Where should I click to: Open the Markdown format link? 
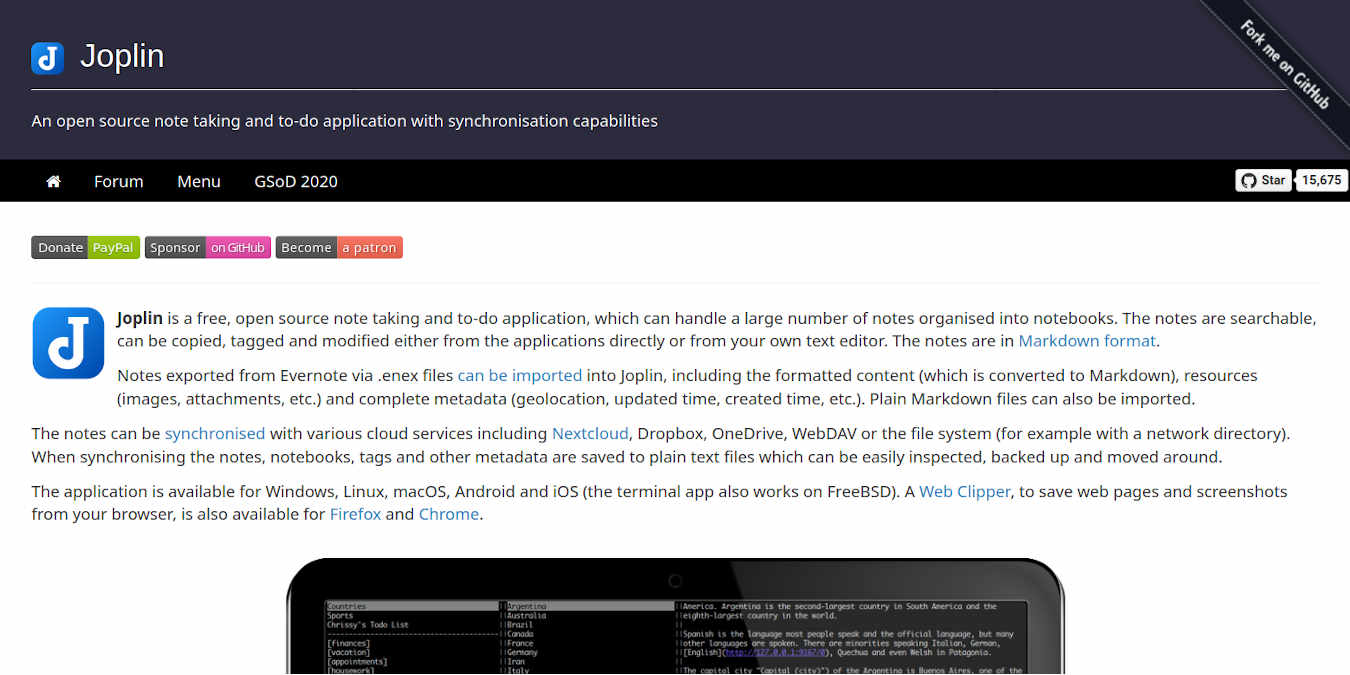pyautogui.click(x=1087, y=341)
